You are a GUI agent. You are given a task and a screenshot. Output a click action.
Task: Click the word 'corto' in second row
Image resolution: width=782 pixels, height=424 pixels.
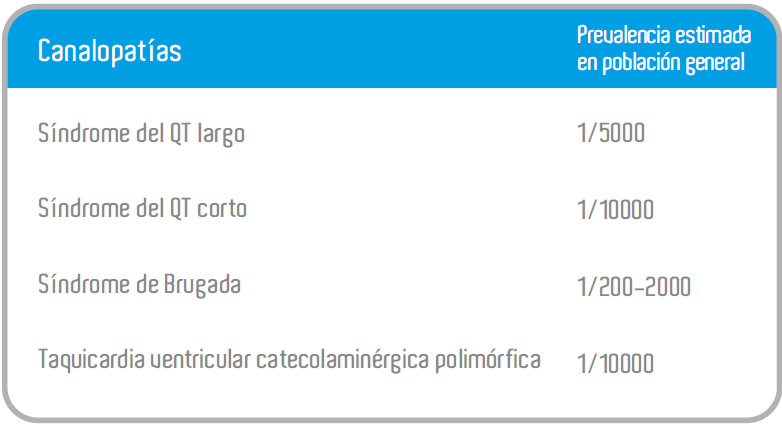(222, 209)
